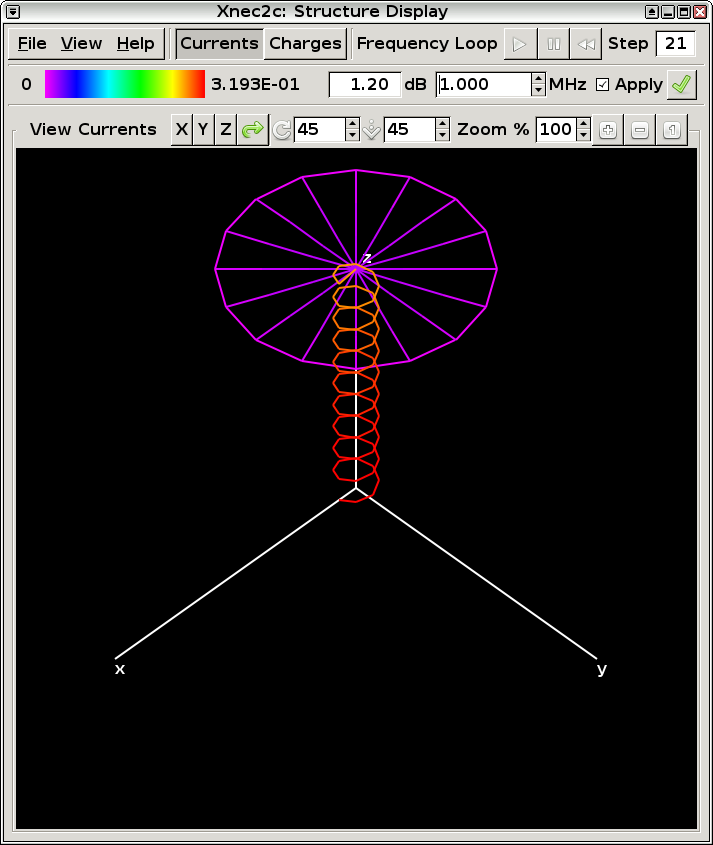713x845 pixels.
Task: Click the tilt icon beside second 45
Action: (x=371, y=130)
